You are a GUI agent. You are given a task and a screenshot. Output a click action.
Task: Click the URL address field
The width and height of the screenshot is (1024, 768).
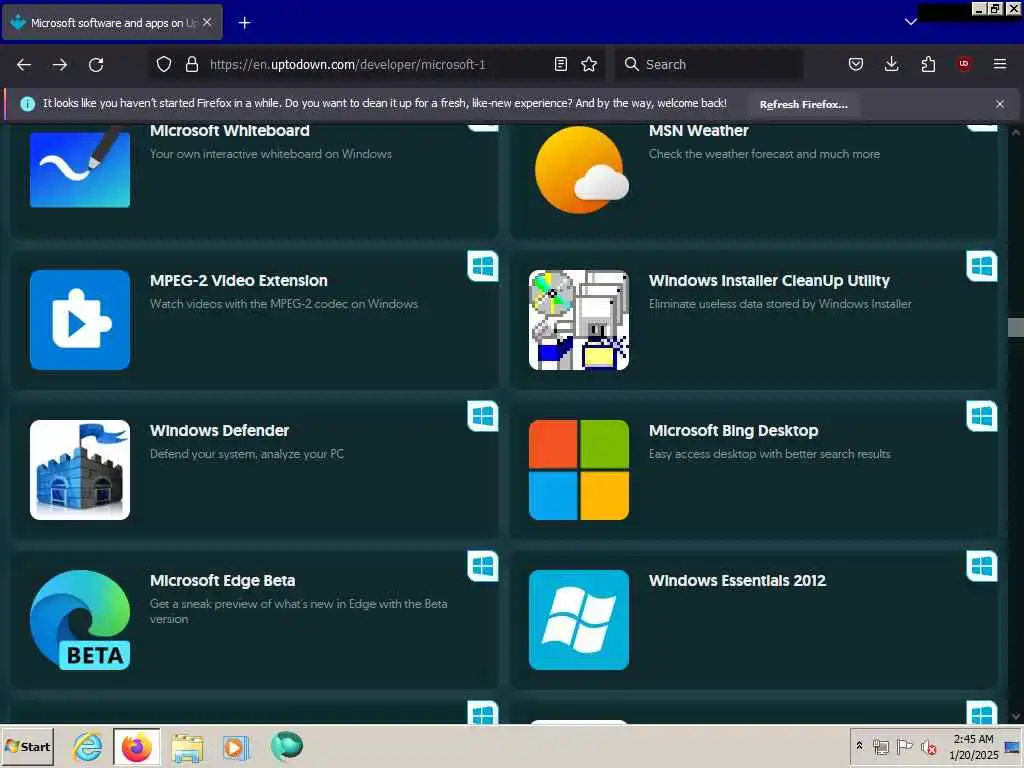click(x=376, y=64)
